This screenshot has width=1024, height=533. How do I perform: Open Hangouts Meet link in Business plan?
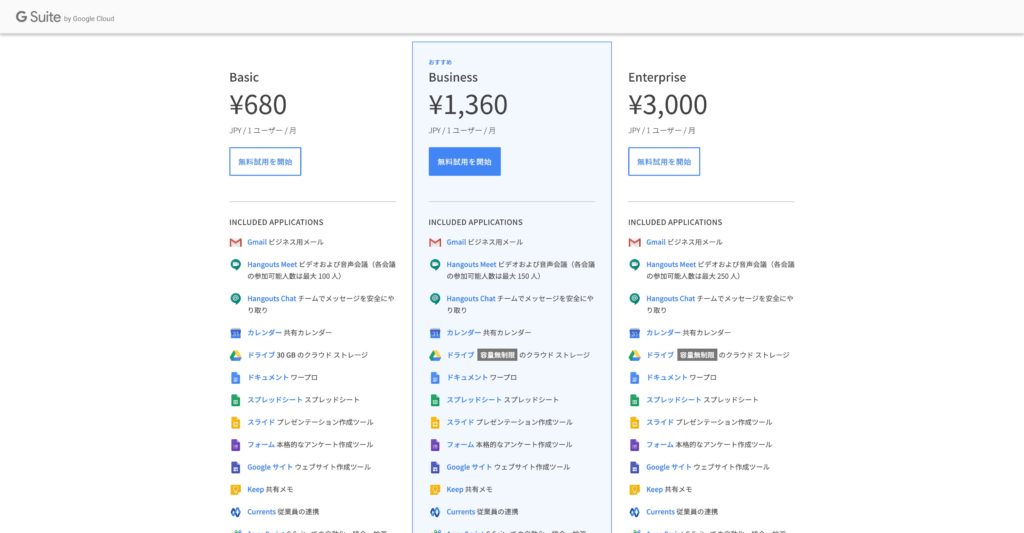coord(472,265)
